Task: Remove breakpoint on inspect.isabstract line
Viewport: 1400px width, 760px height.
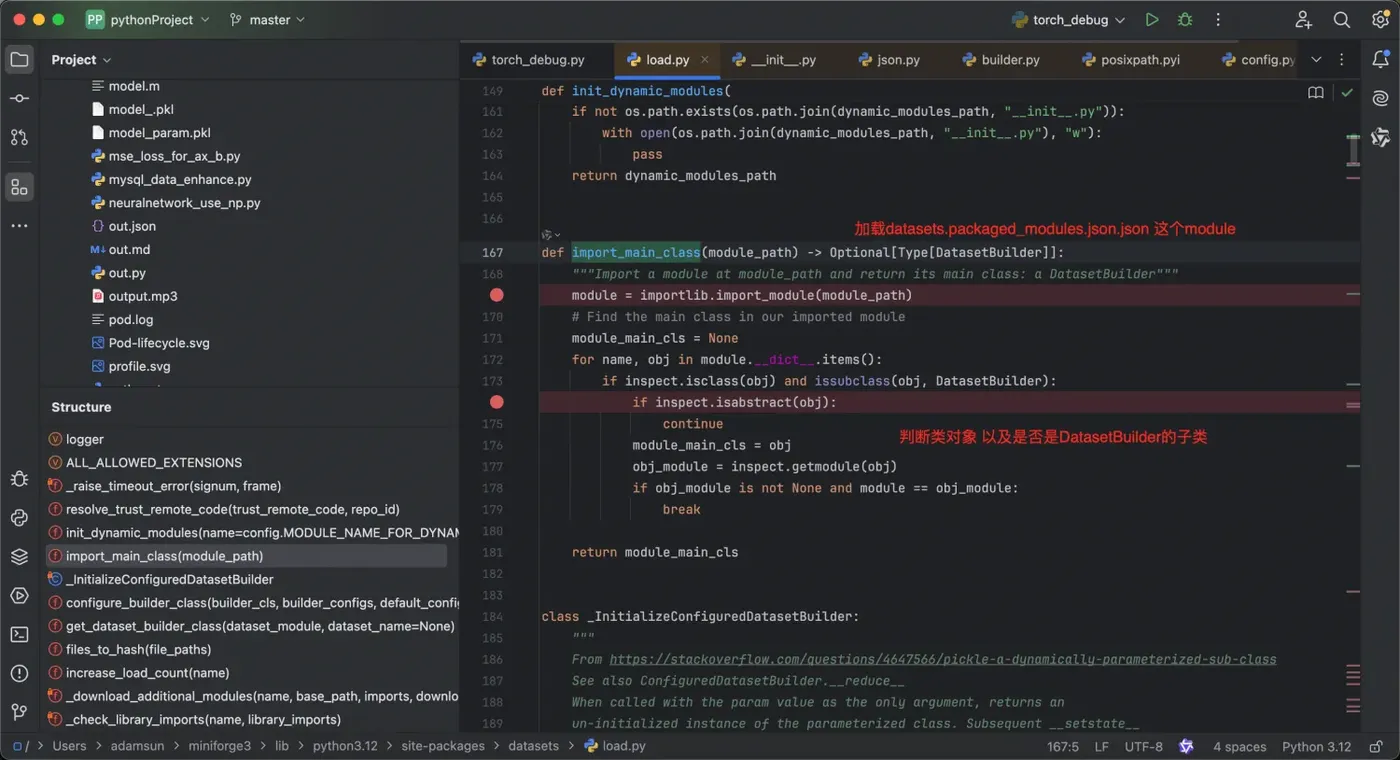Action: pos(497,402)
